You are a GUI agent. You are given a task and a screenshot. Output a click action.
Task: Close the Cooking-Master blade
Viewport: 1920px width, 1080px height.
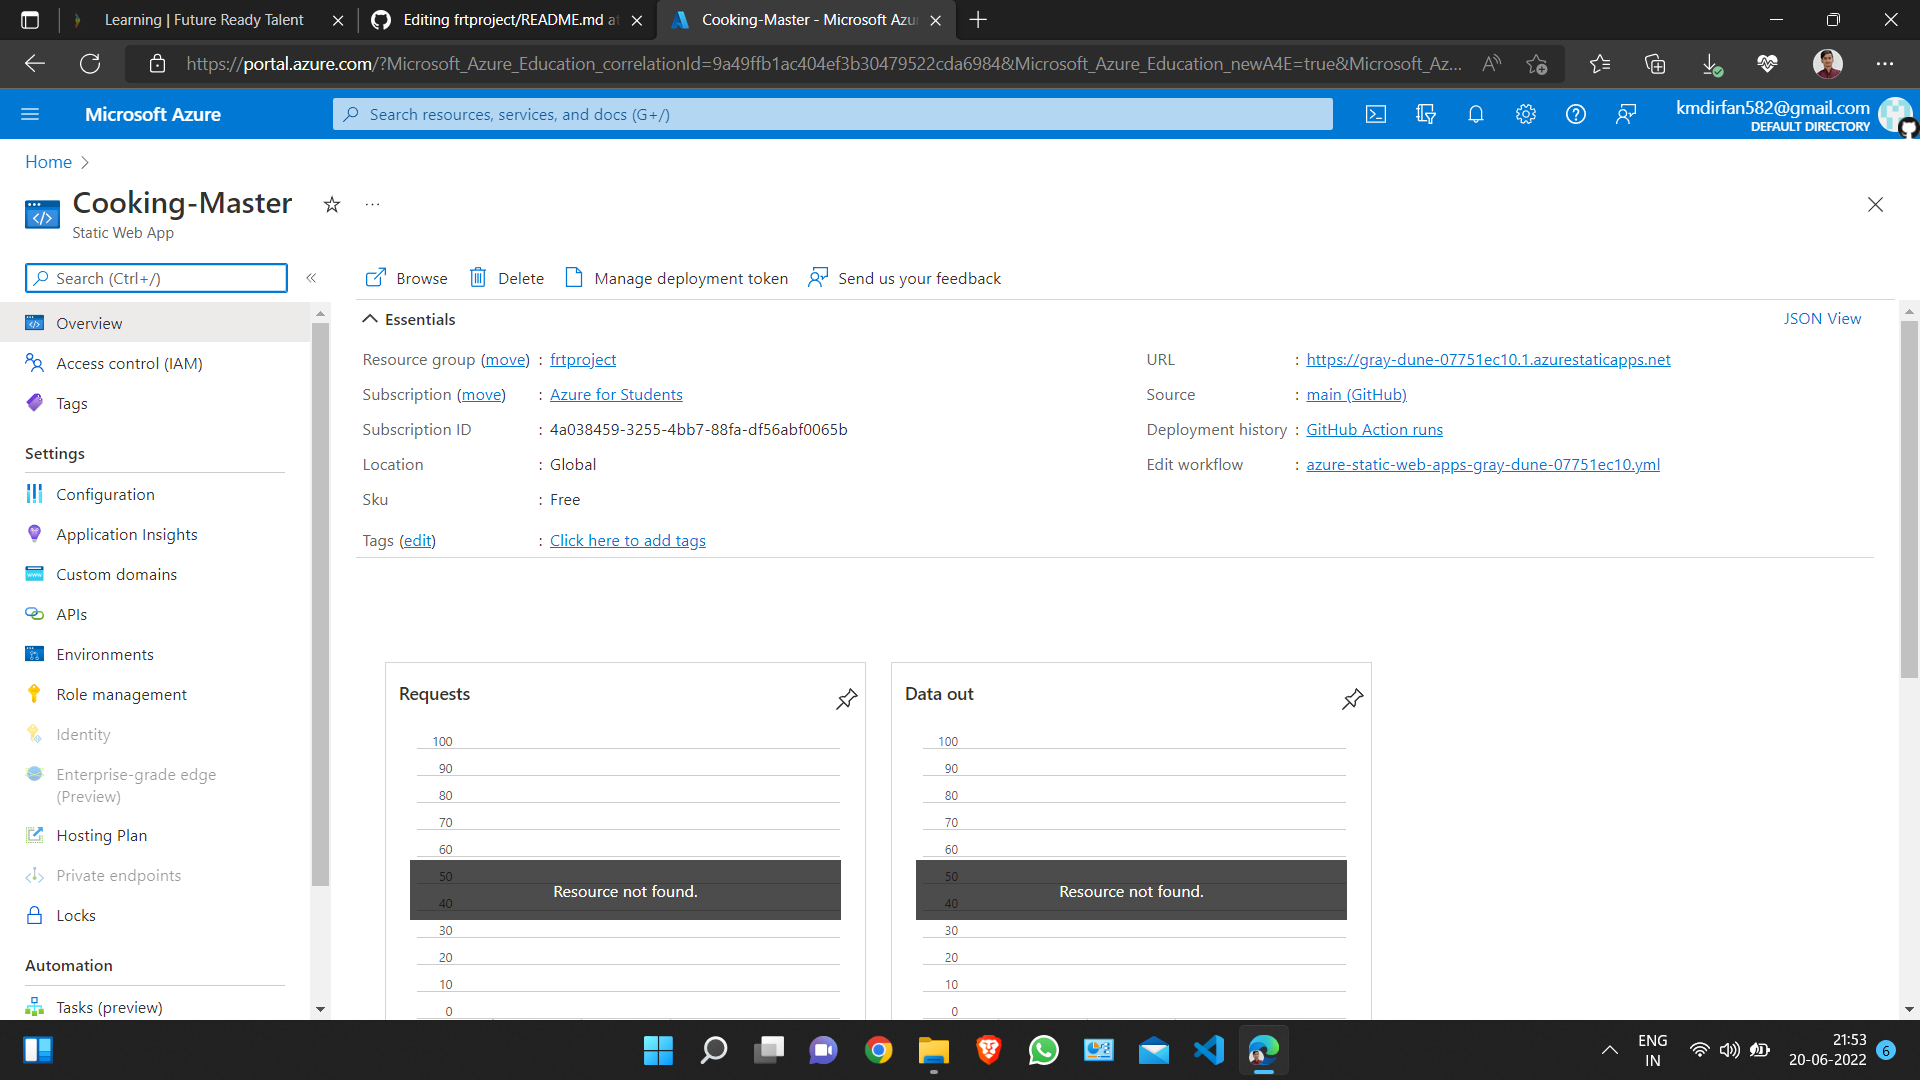click(x=1875, y=204)
